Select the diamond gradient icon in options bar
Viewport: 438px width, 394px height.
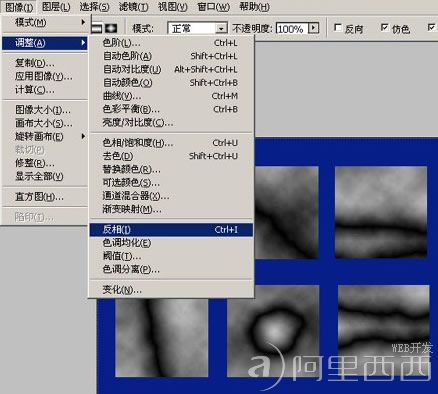pyautogui.click(x=112, y=28)
